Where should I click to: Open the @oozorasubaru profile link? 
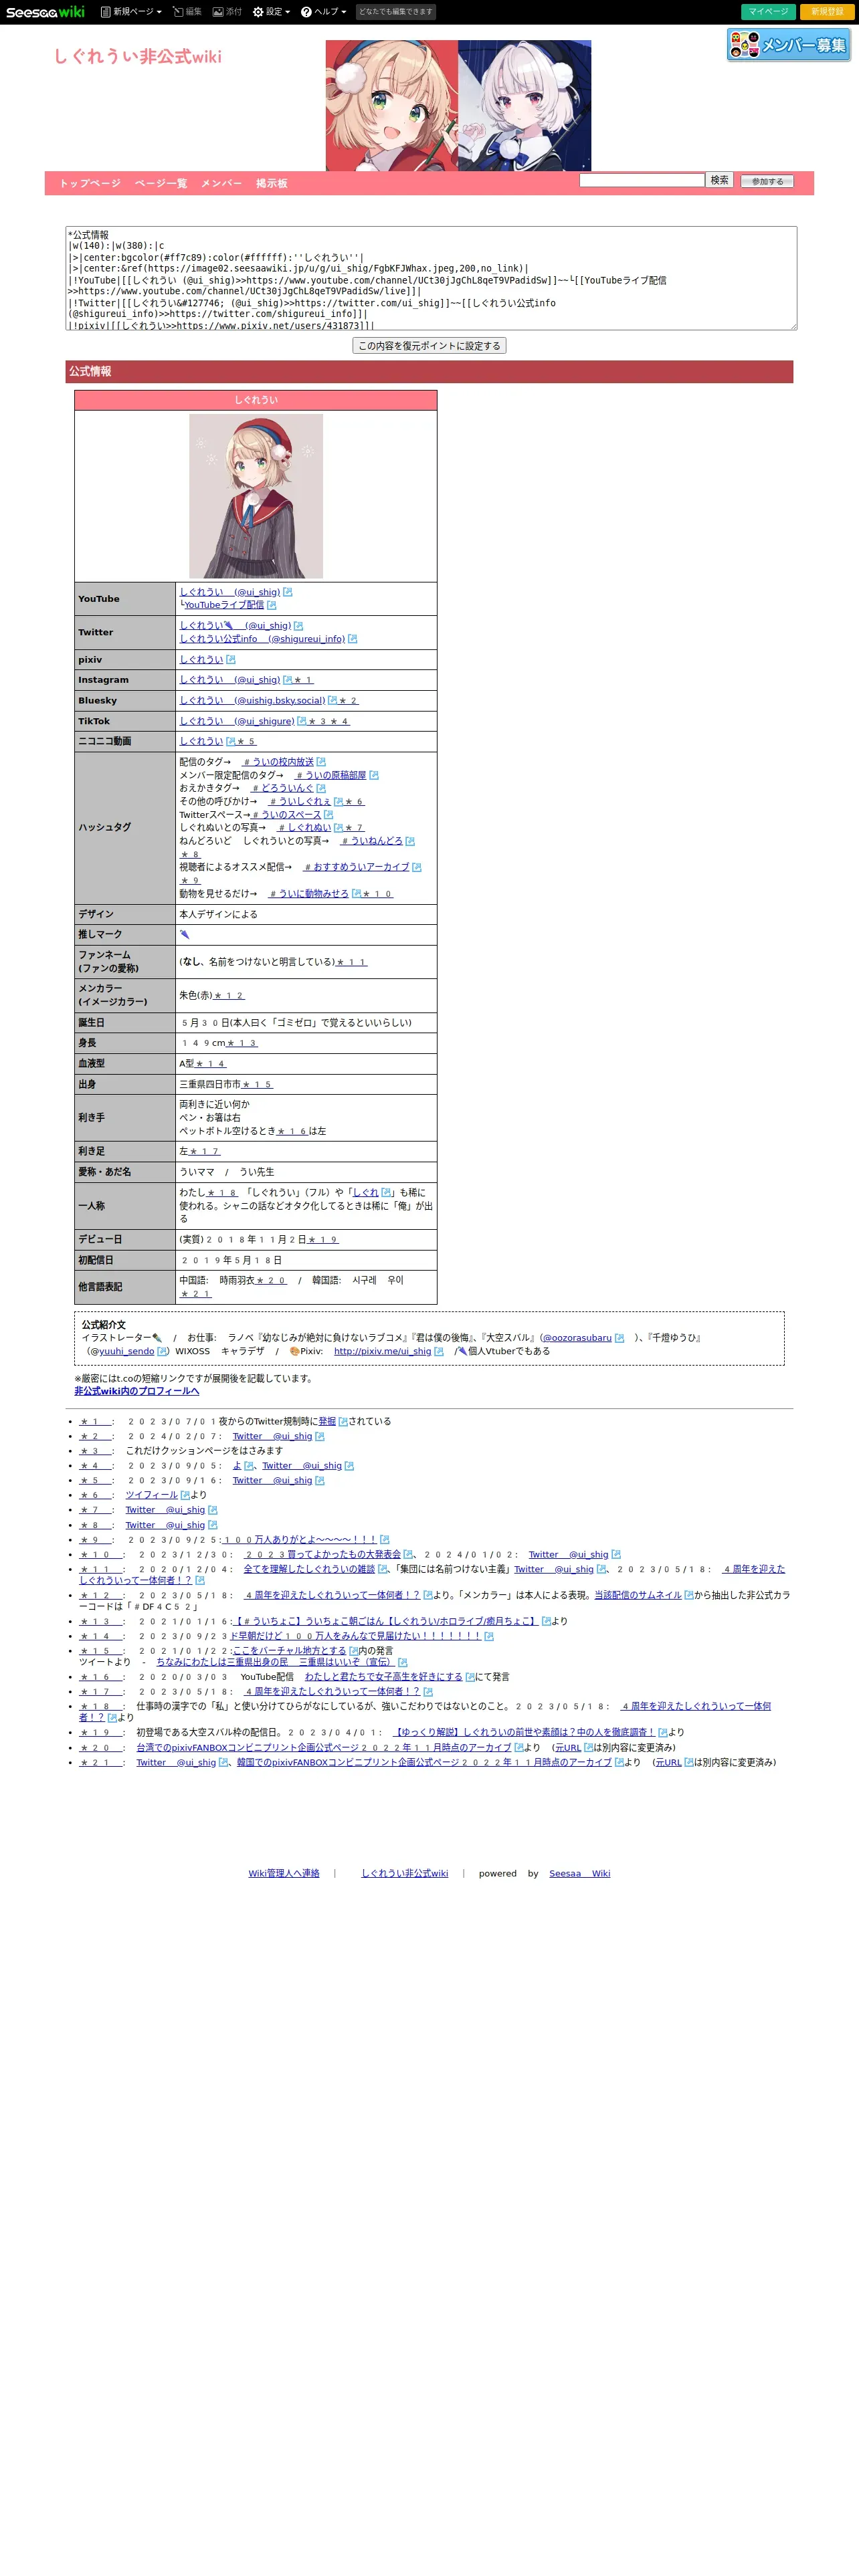(x=577, y=1338)
